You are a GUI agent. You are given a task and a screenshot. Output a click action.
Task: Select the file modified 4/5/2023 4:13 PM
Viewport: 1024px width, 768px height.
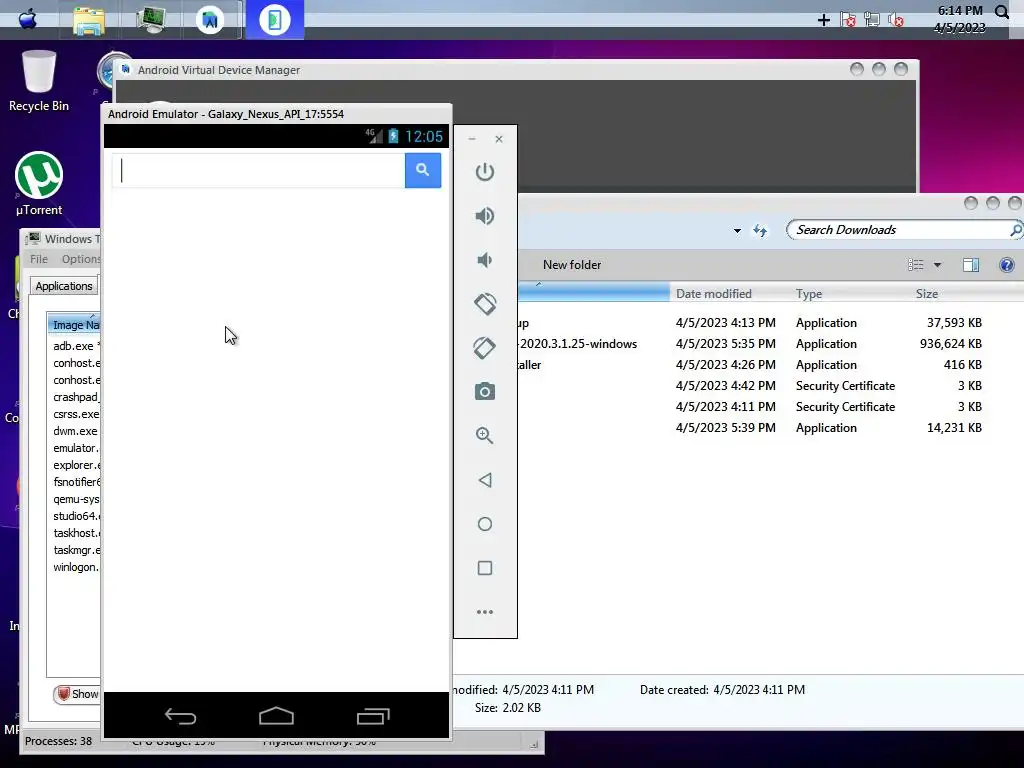751,323
